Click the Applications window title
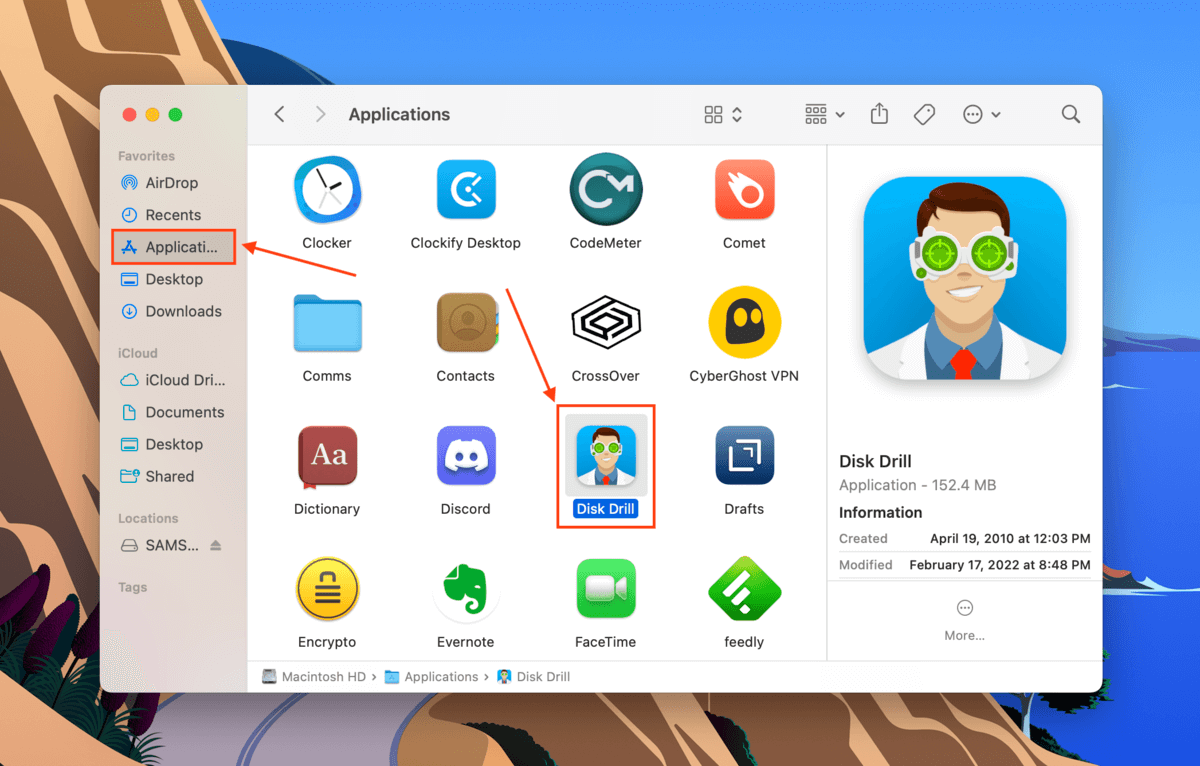 pos(399,115)
